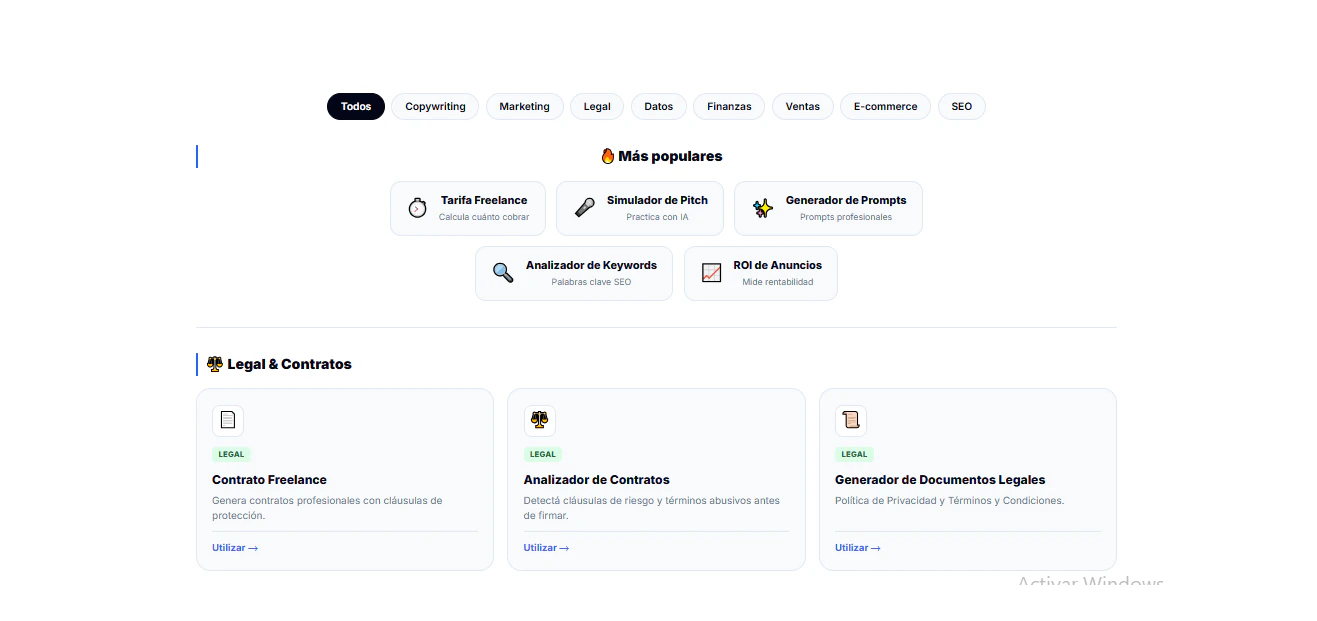Click the Contrato Freelance card title
This screenshot has height=621, width=1317.
(269, 480)
